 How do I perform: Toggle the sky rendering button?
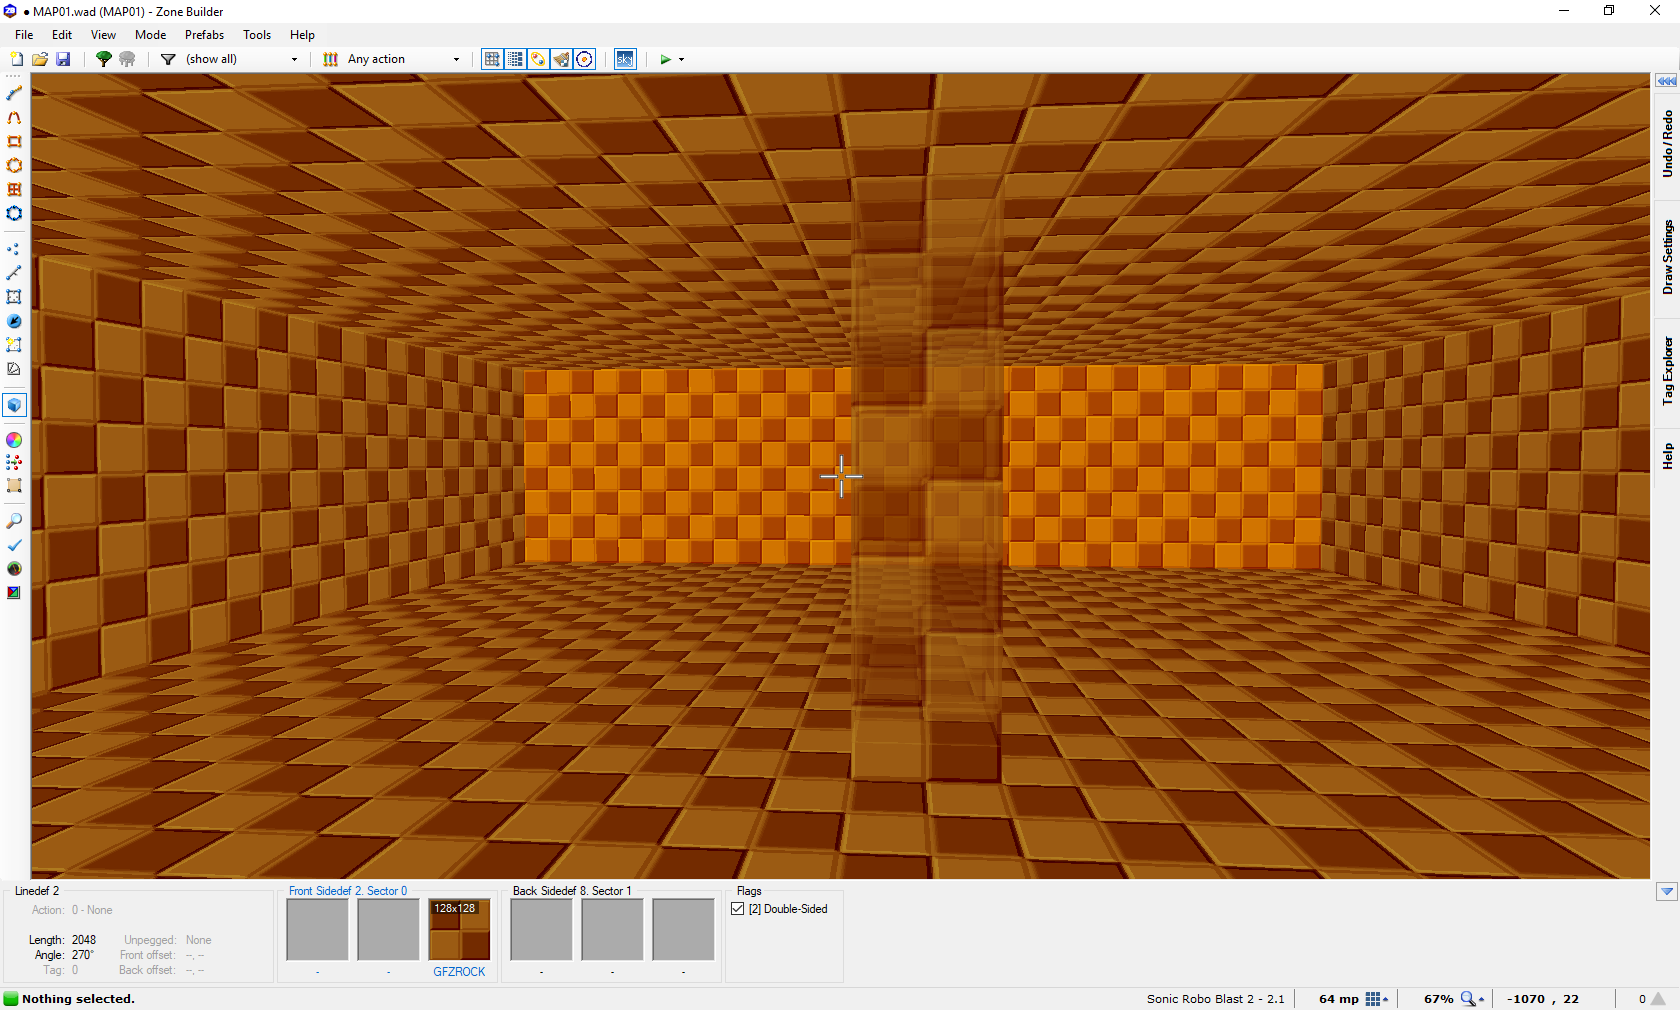[625, 59]
